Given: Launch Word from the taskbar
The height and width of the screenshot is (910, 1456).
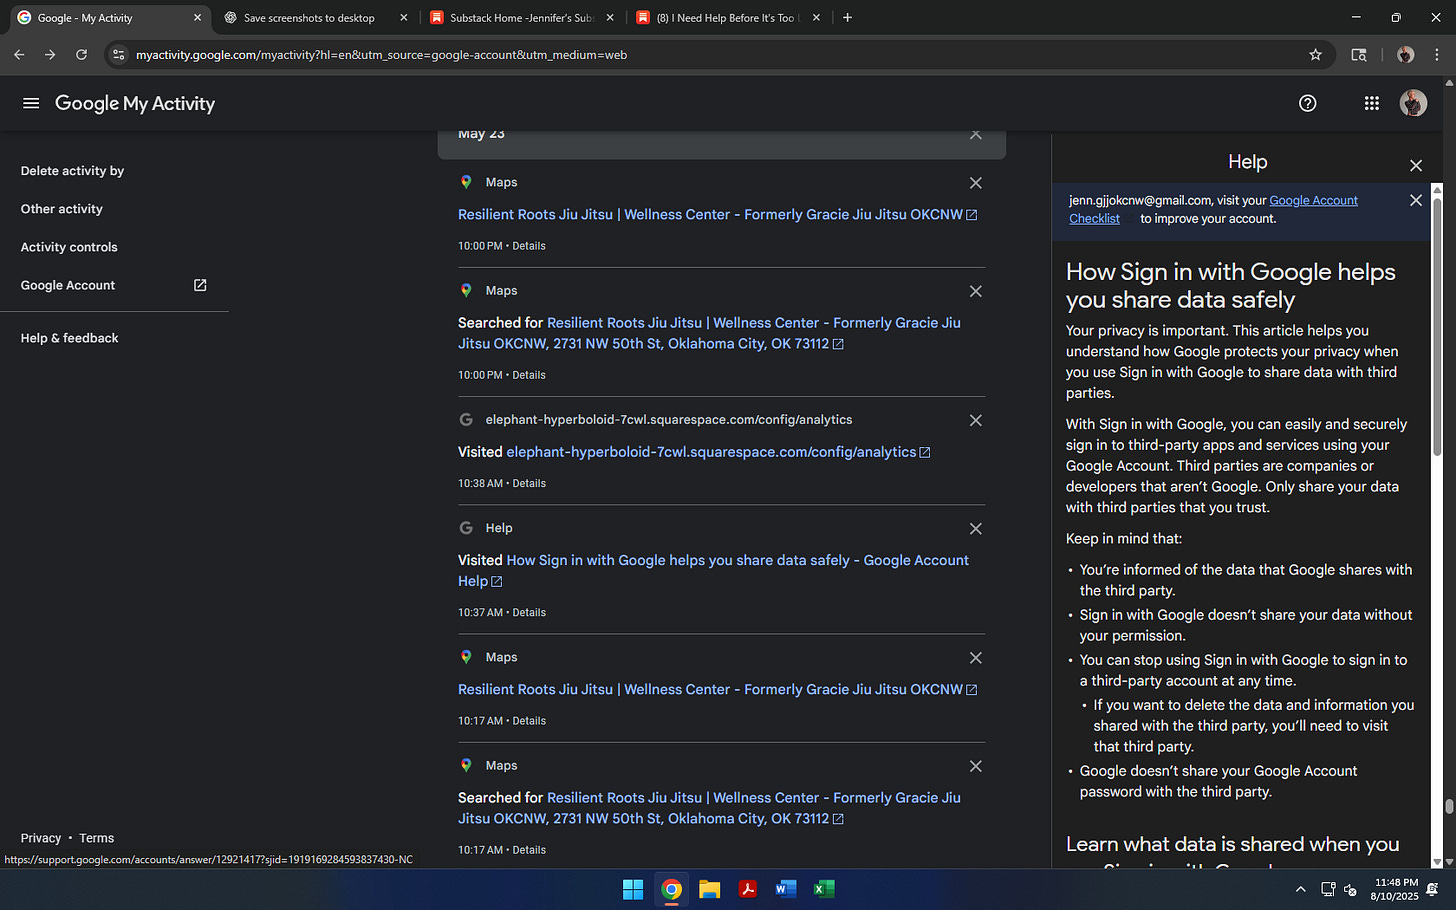Looking at the screenshot, I should (x=785, y=889).
